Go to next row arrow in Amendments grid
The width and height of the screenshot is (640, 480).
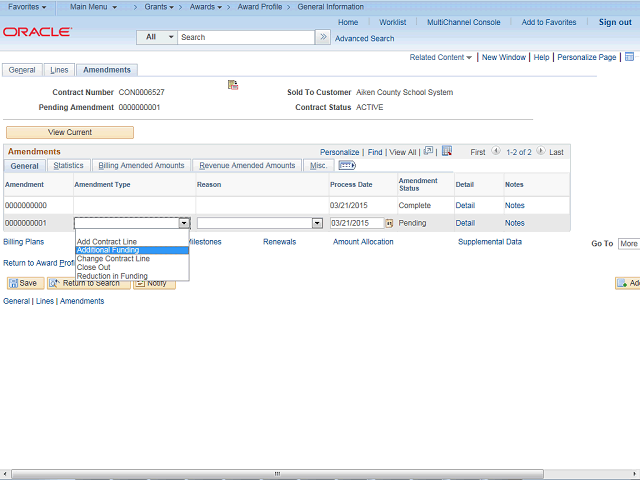(540, 151)
